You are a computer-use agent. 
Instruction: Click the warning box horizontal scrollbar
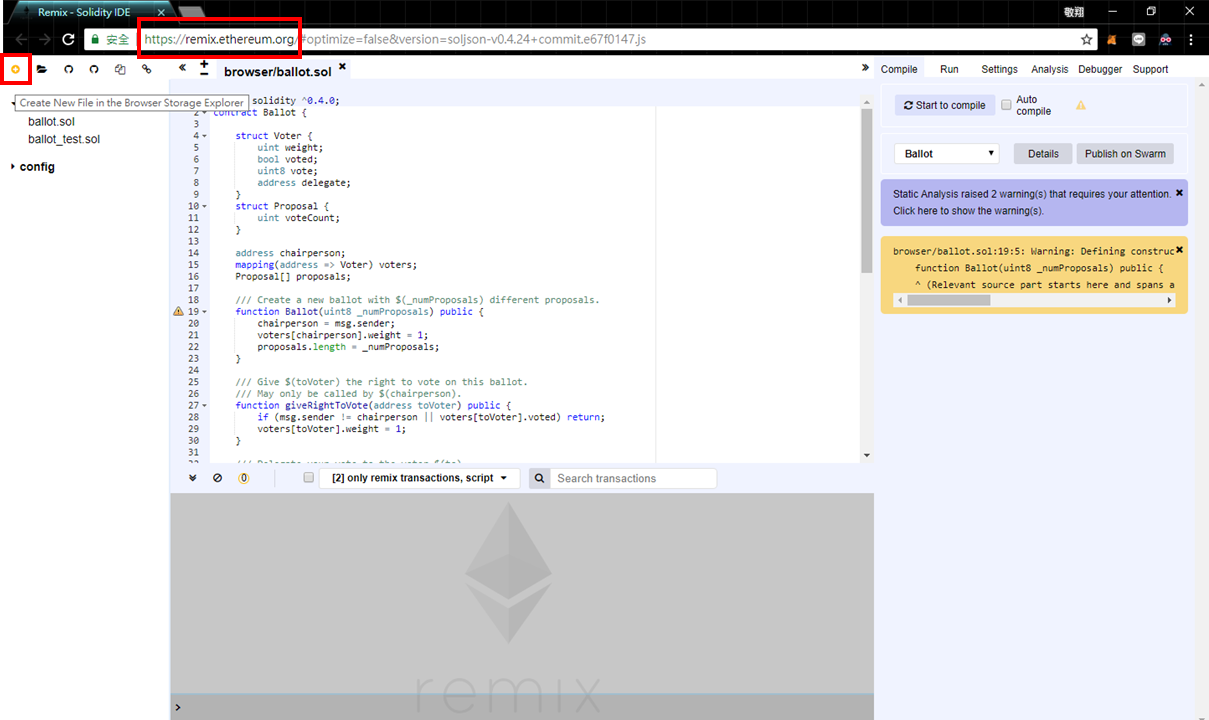tap(949, 300)
